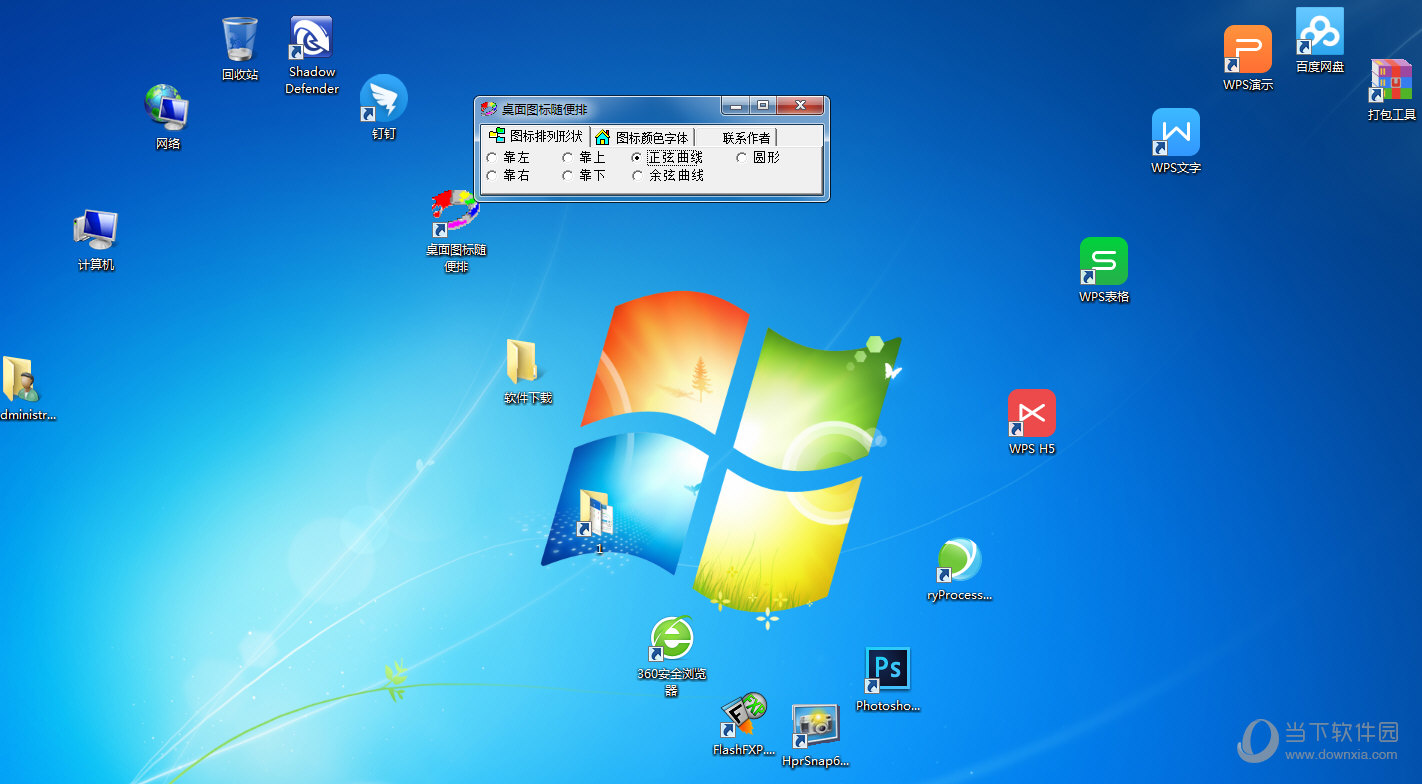Select the 靠上 align-top radio option
Screen dimensions: 1422x784
click(x=584, y=157)
